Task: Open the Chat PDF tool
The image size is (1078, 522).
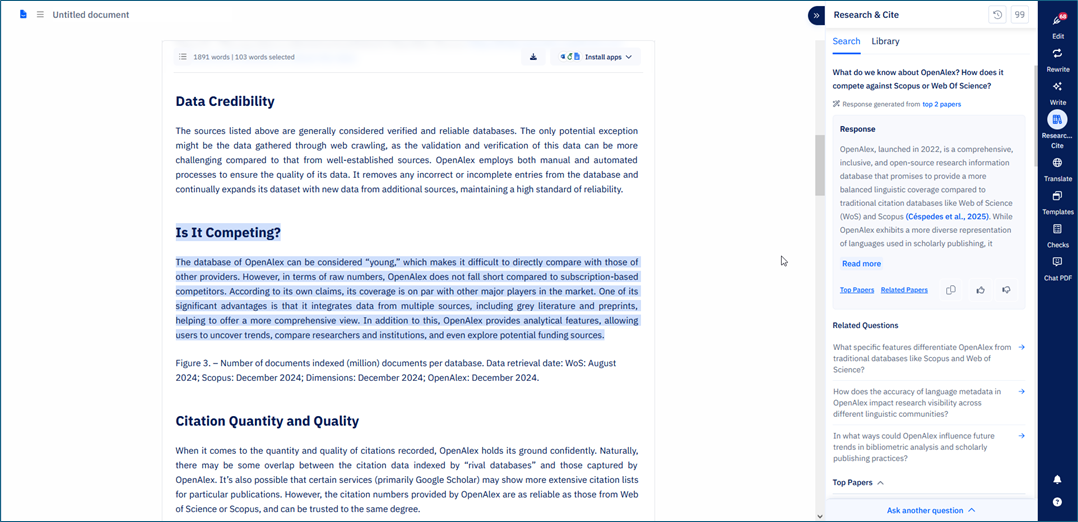Action: pyautogui.click(x=1058, y=269)
